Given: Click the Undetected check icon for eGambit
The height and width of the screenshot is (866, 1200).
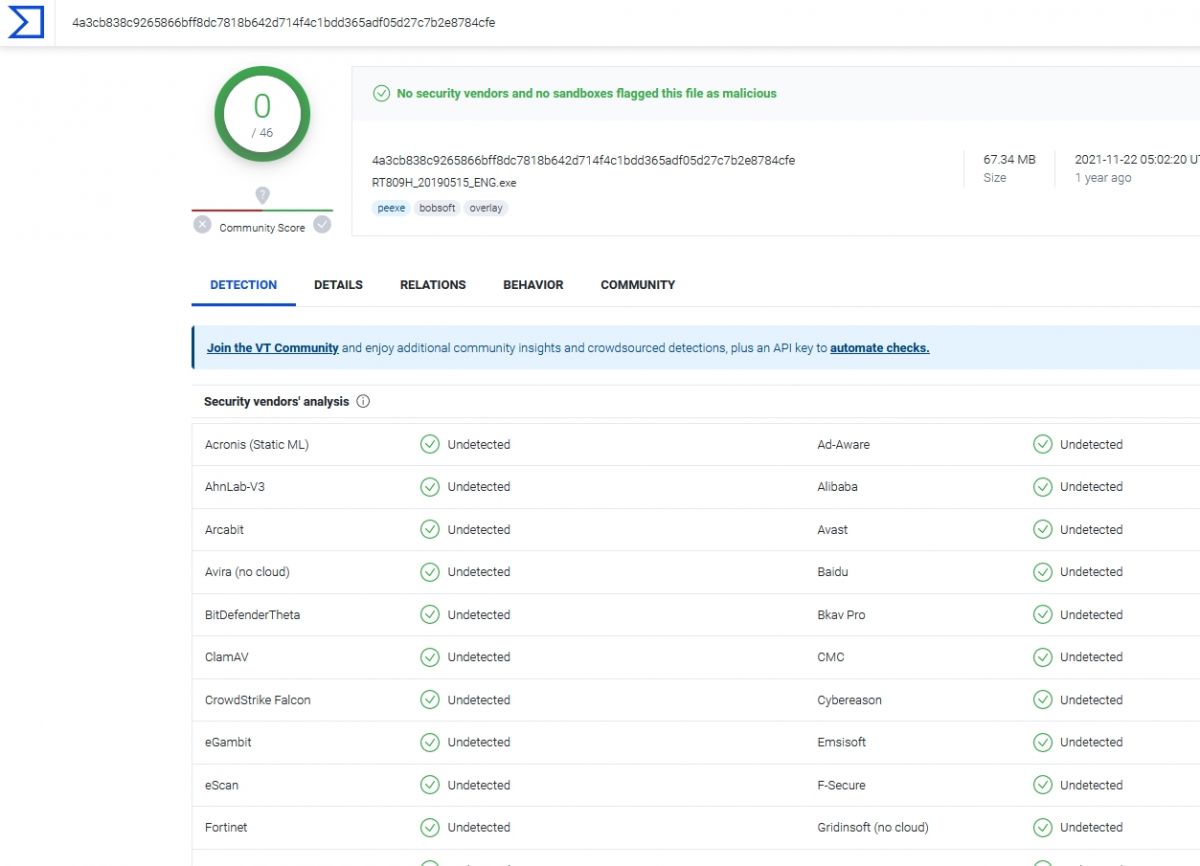Looking at the screenshot, I should coord(430,742).
